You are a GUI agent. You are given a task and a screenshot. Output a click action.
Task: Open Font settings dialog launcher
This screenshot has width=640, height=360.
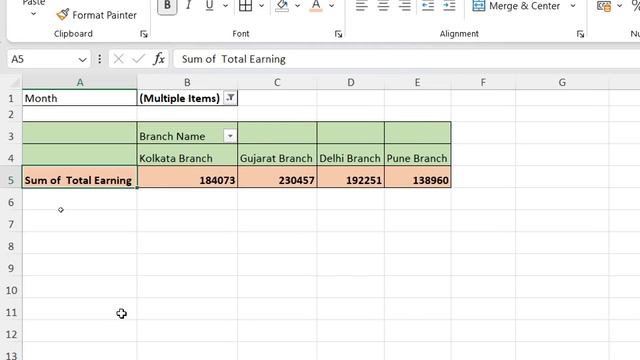pyautogui.click(x=338, y=34)
